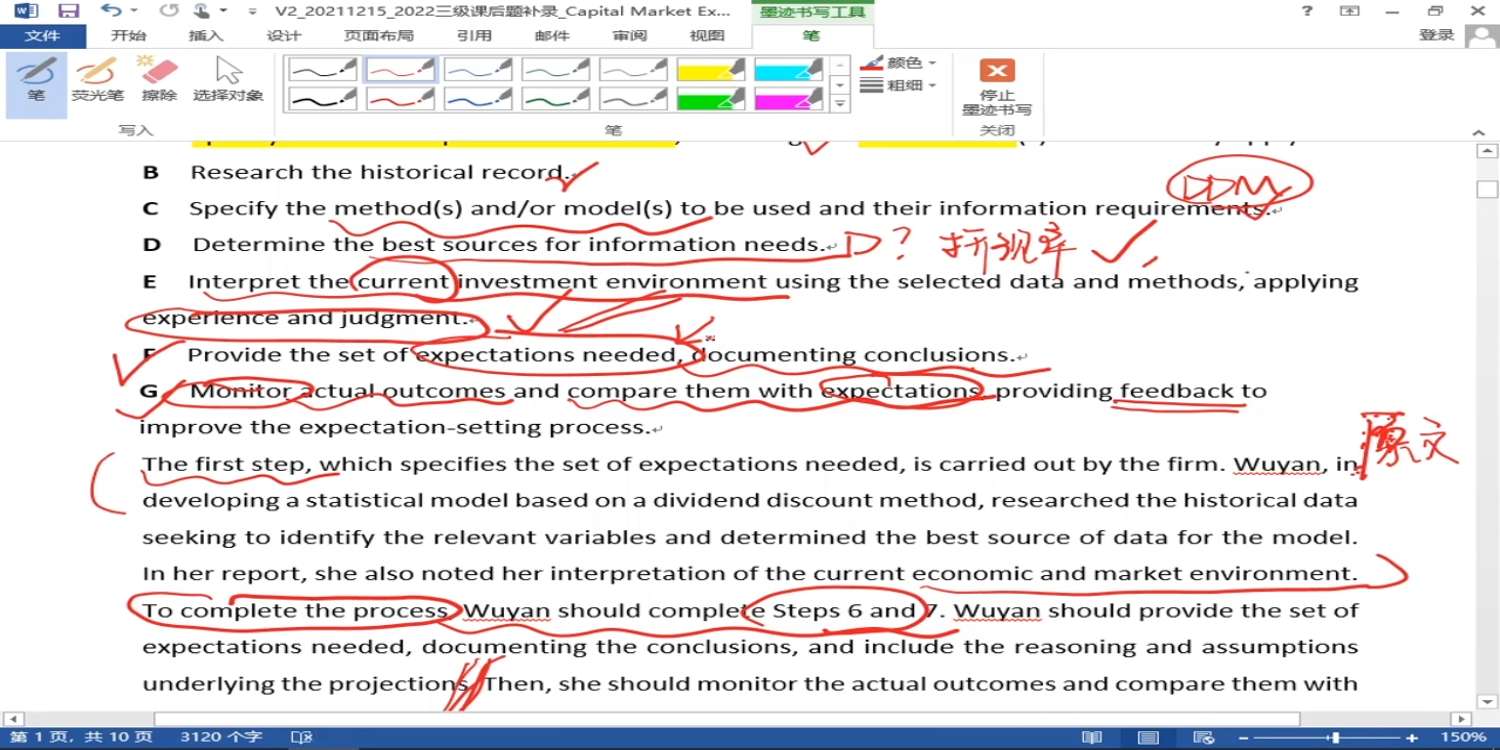Select the 笔 (Pen) ink tool

pyautogui.click(x=36, y=80)
